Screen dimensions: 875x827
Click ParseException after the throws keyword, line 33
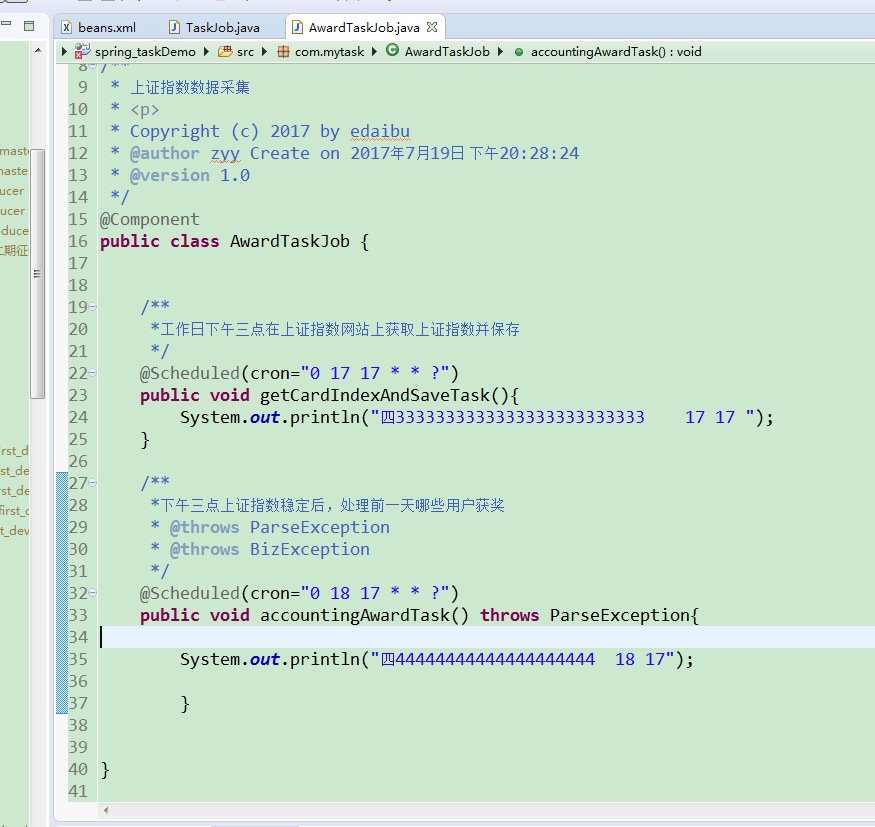(x=620, y=615)
